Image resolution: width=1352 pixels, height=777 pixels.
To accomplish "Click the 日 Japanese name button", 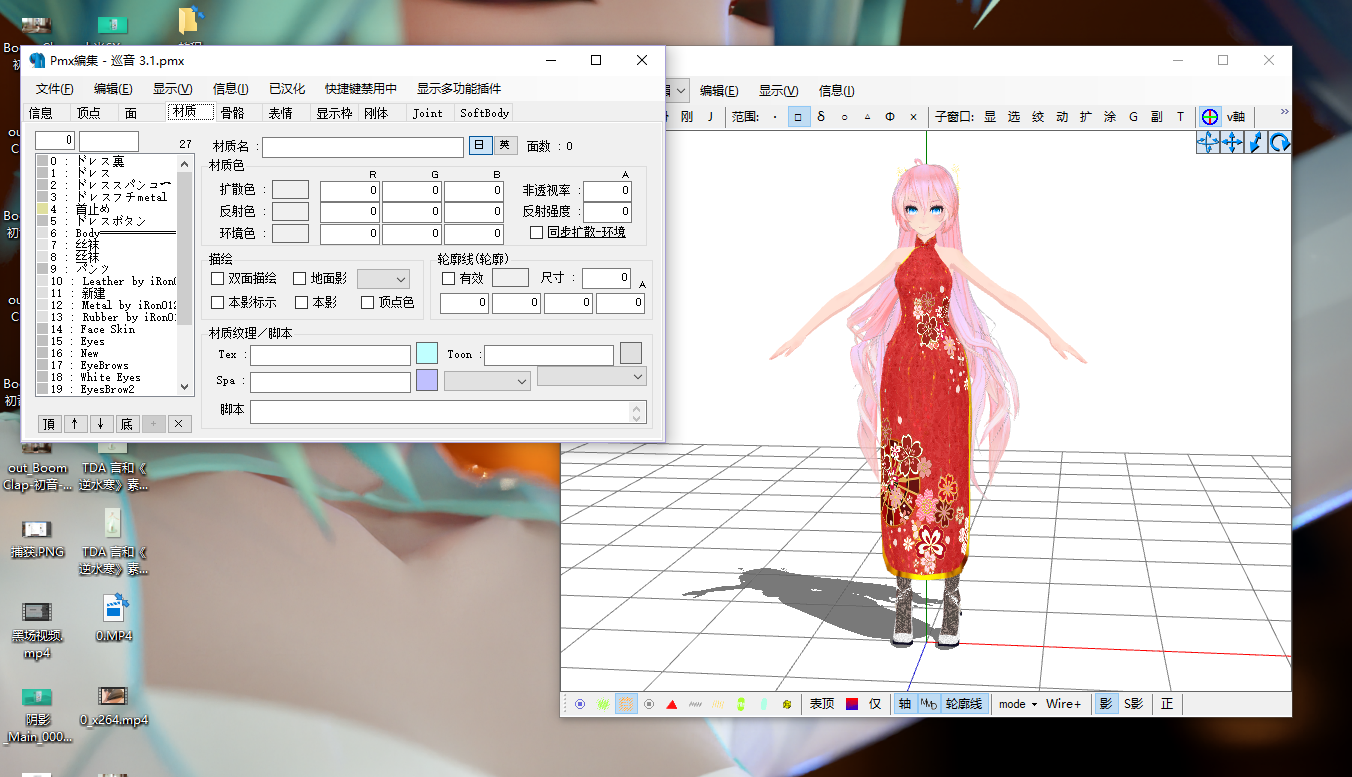I will (481, 146).
